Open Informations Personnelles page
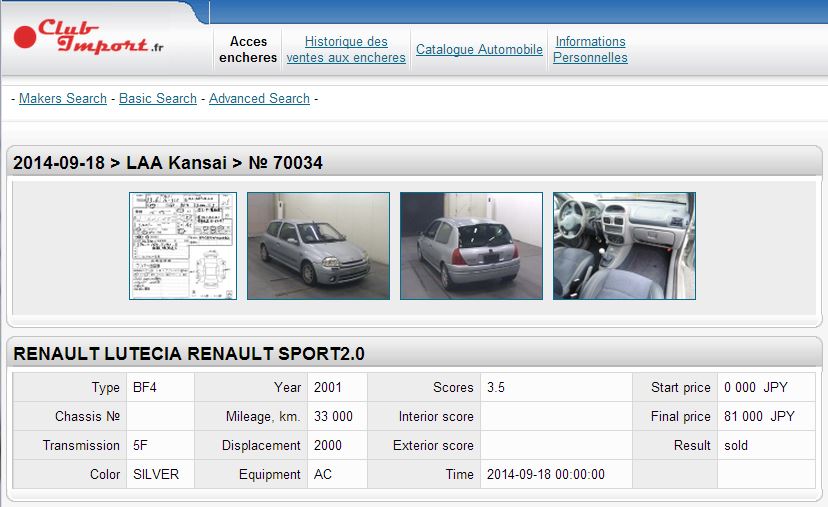This screenshot has height=507, width=828. pyautogui.click(x=590, y=49)
